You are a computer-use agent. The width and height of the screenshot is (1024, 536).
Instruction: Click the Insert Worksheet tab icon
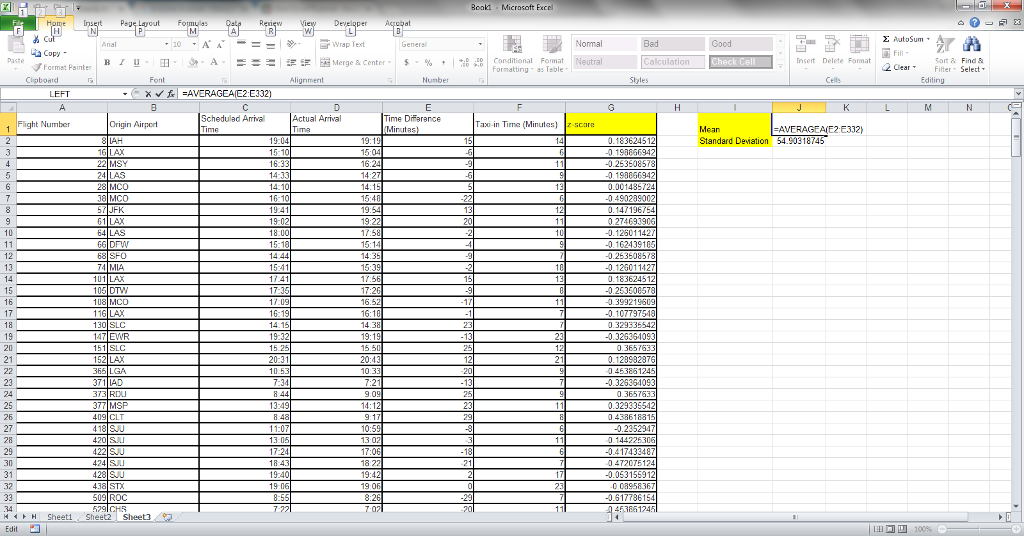(x=167, y=517)
